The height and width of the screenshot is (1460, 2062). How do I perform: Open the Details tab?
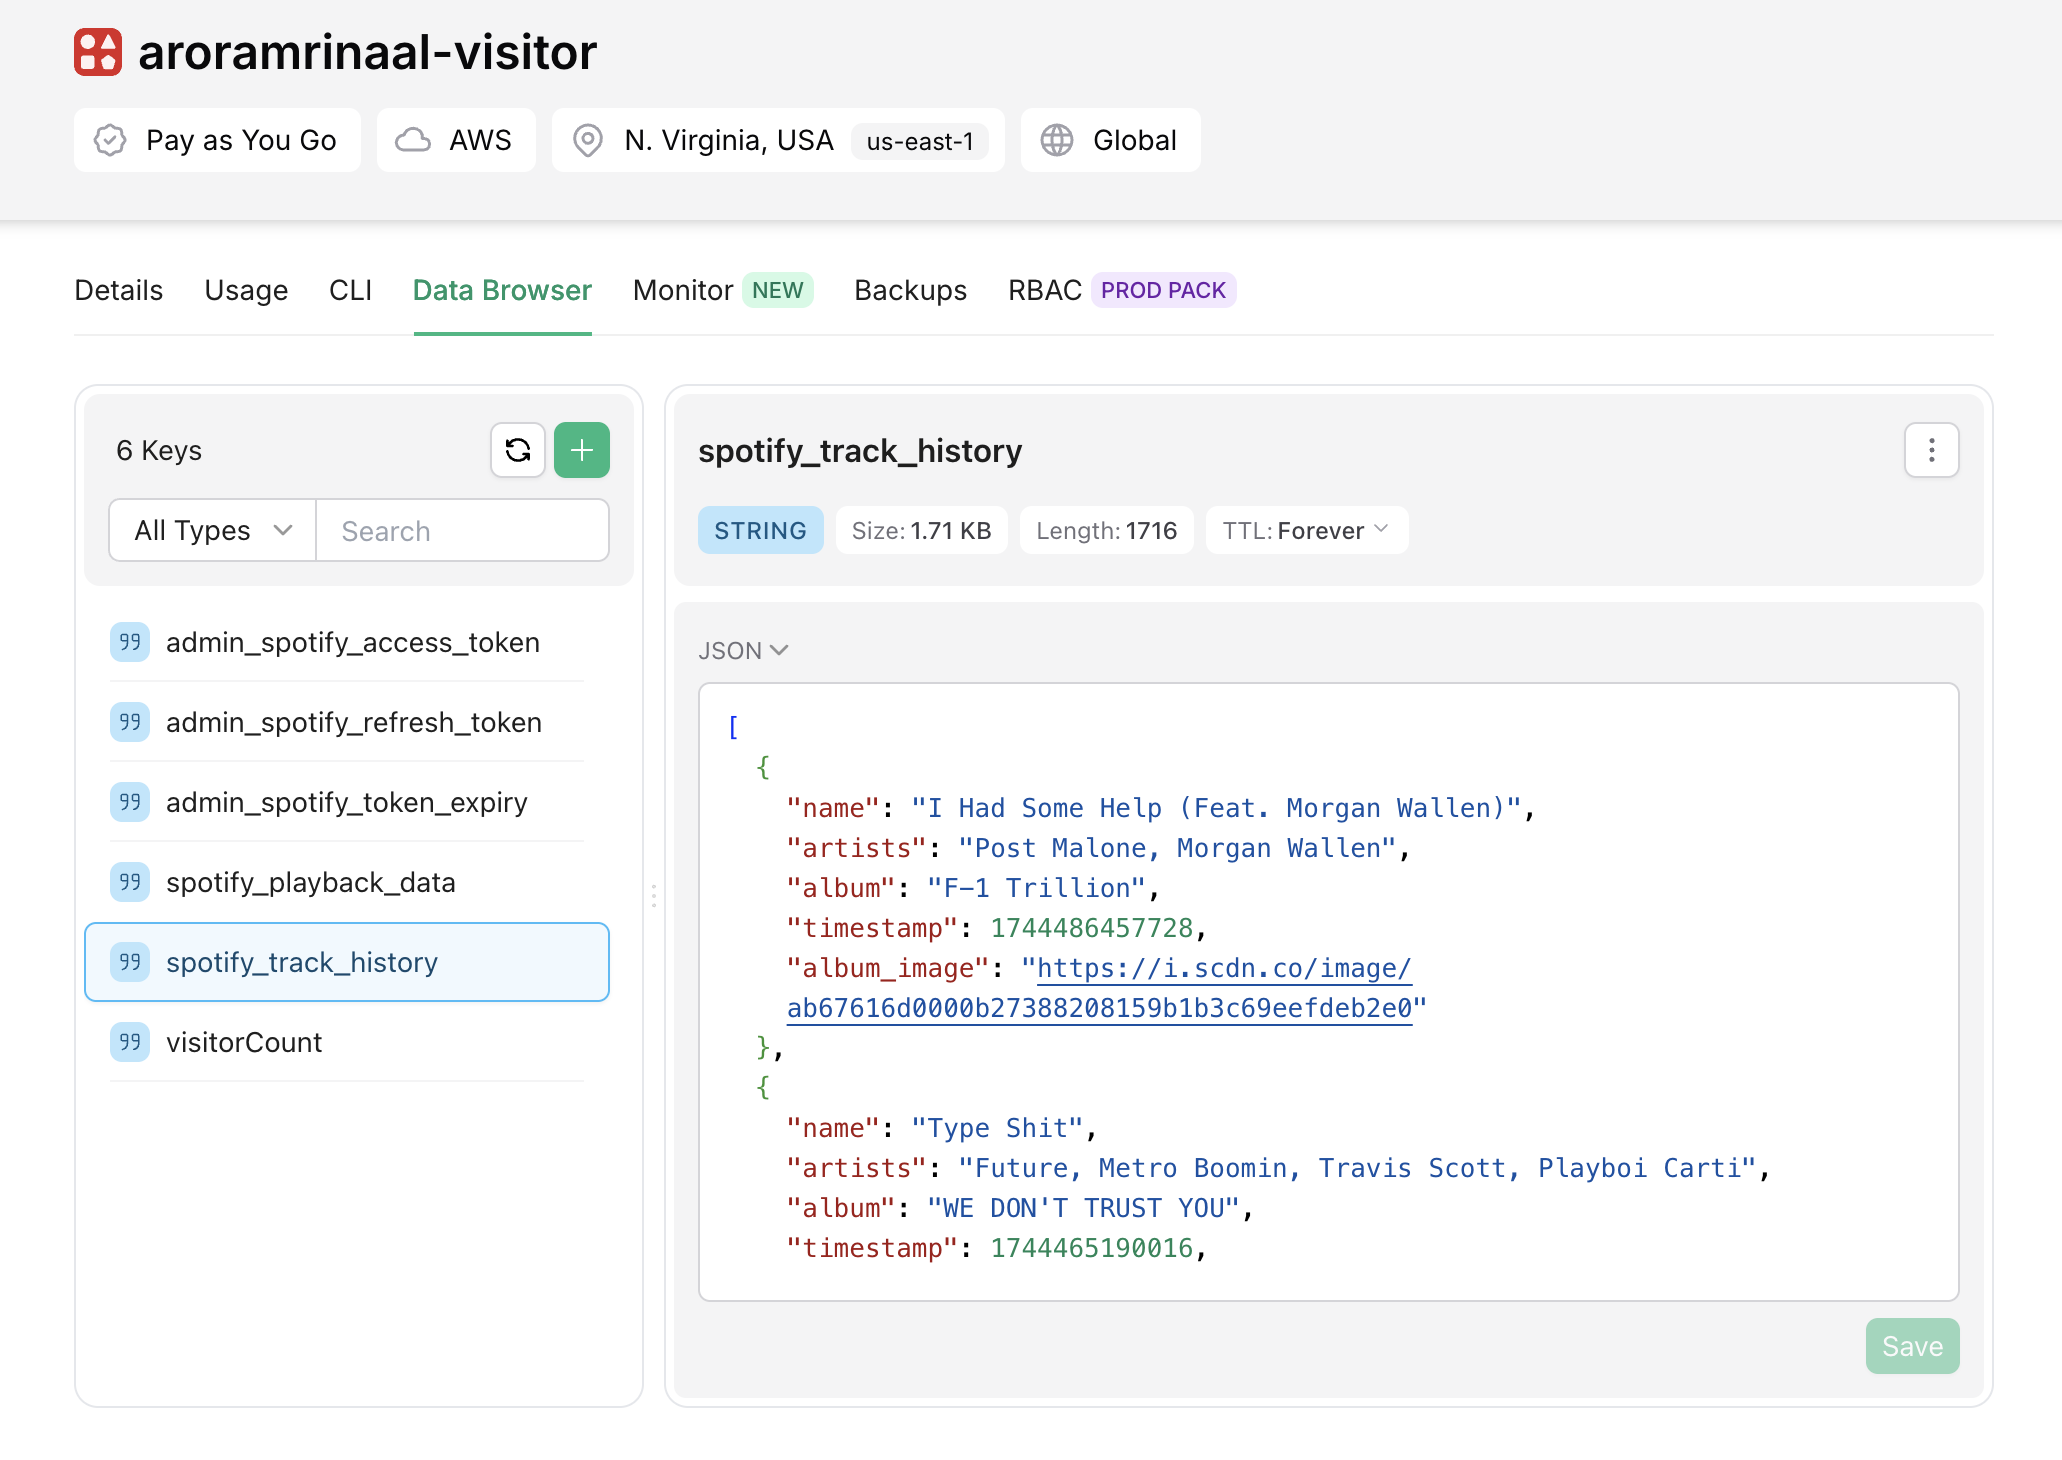(119, 290)
